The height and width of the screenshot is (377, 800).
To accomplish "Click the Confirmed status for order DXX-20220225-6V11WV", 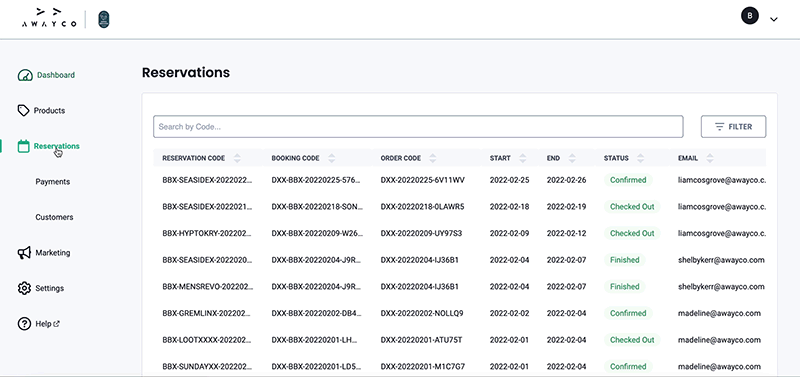I will point(628,180).
